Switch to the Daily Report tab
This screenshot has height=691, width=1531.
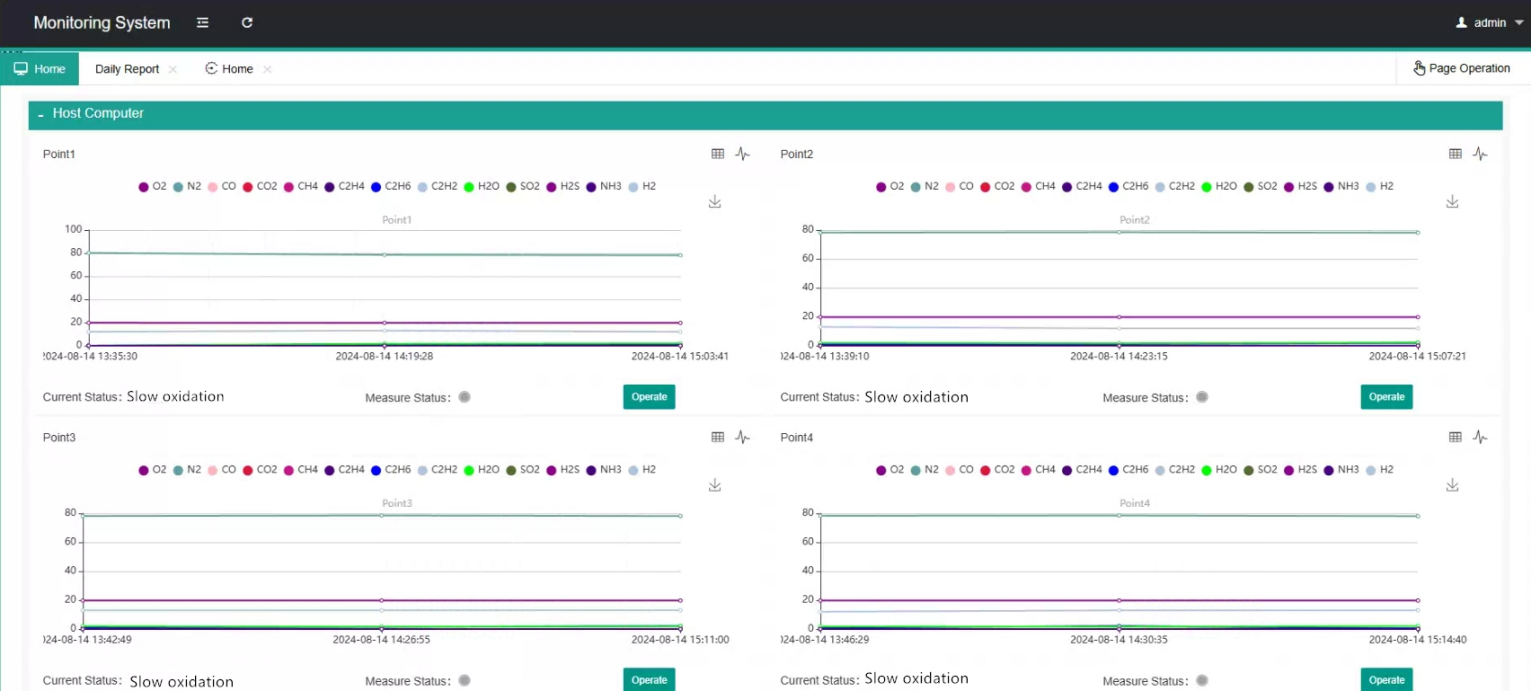pyautogui.click(x=127, y=69)
